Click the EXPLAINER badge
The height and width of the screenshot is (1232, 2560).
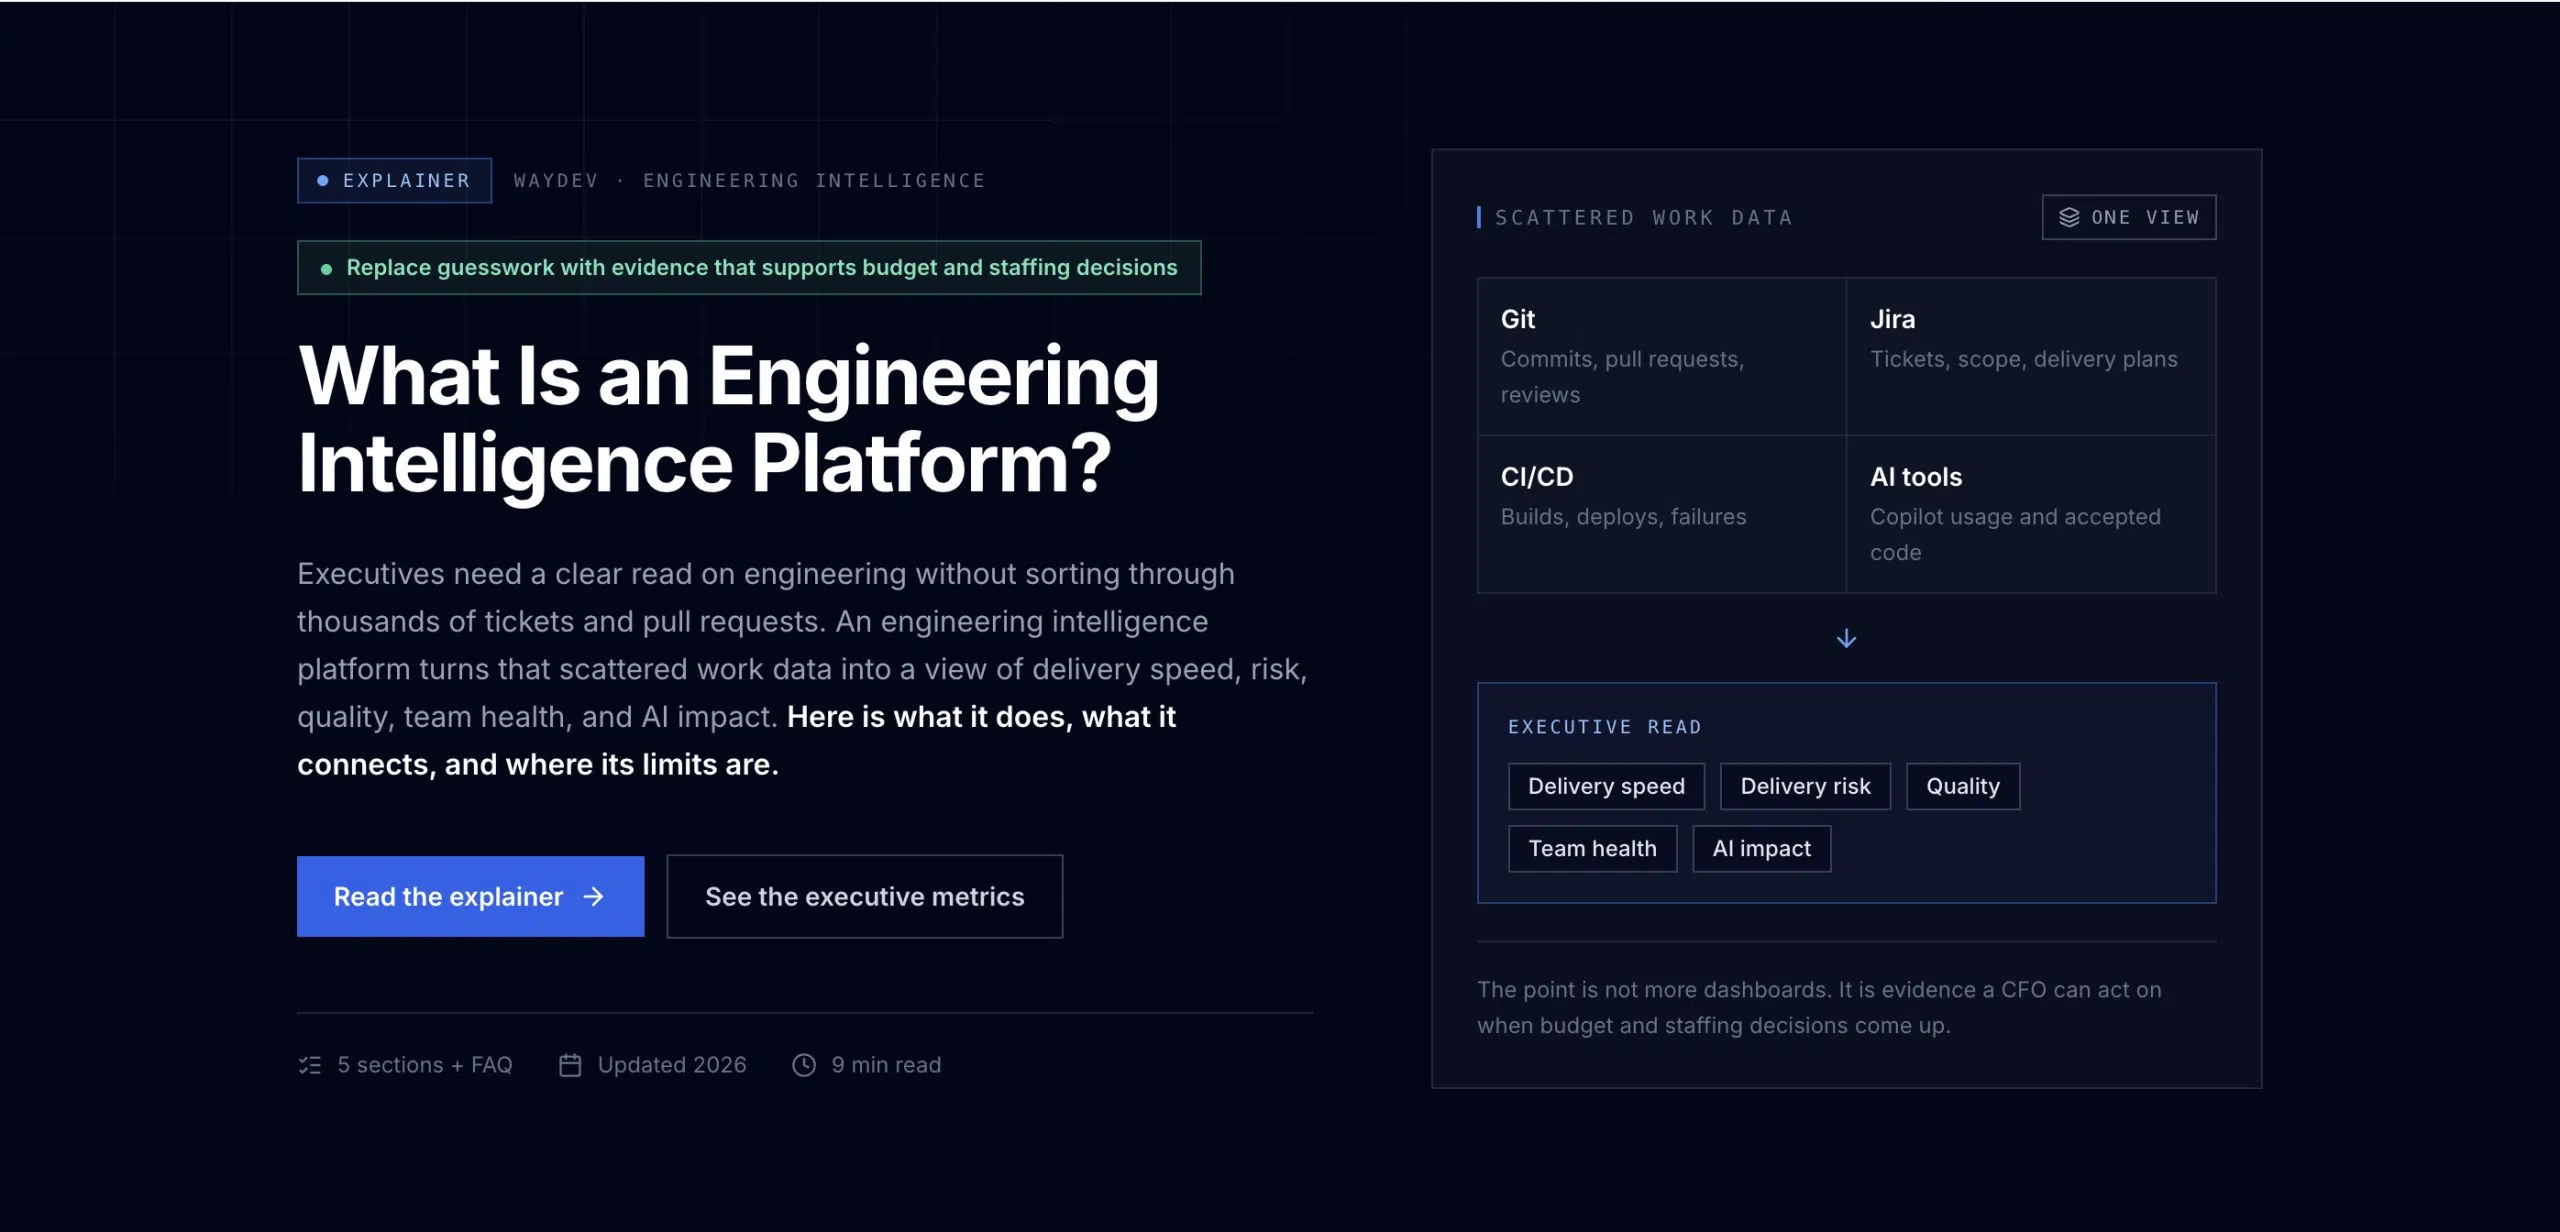pyautogui.click(x=394, y=180)
